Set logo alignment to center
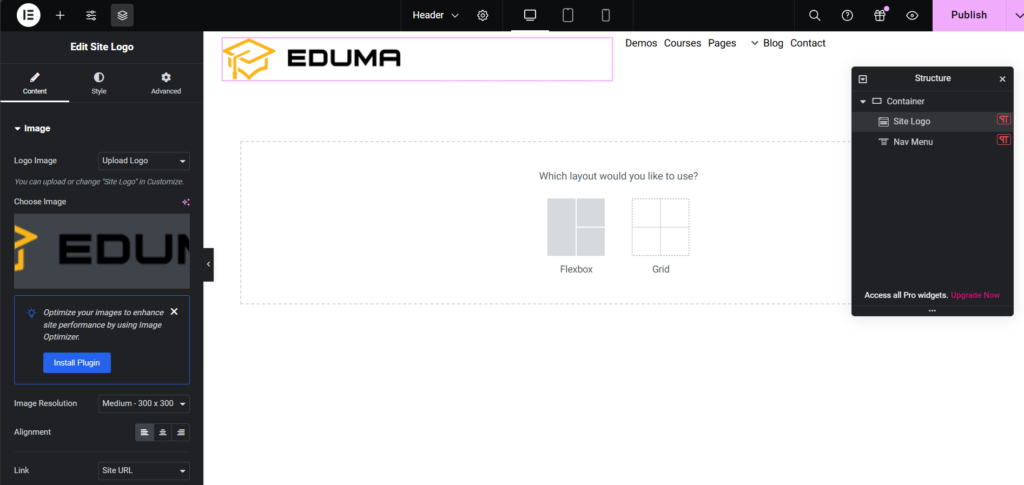The width and height of the screenshot is (1024, 485). click(x=163, y=432)
